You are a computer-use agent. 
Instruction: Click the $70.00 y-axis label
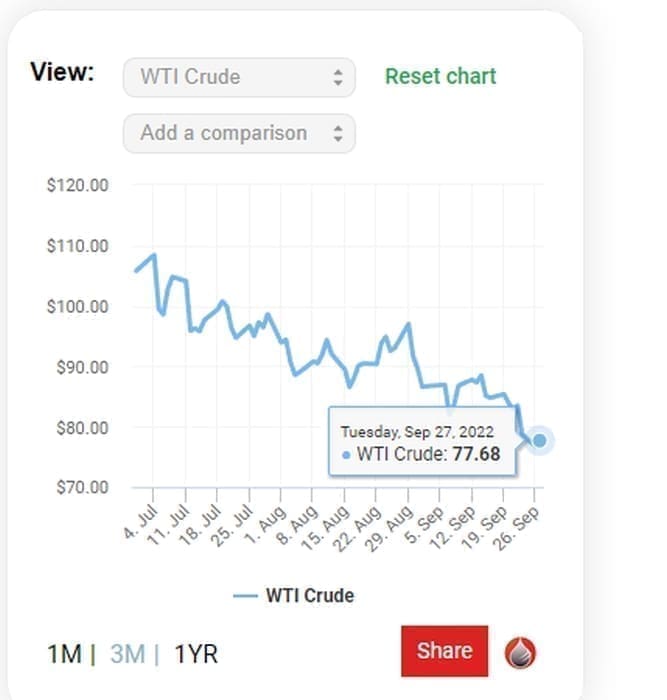78,488
